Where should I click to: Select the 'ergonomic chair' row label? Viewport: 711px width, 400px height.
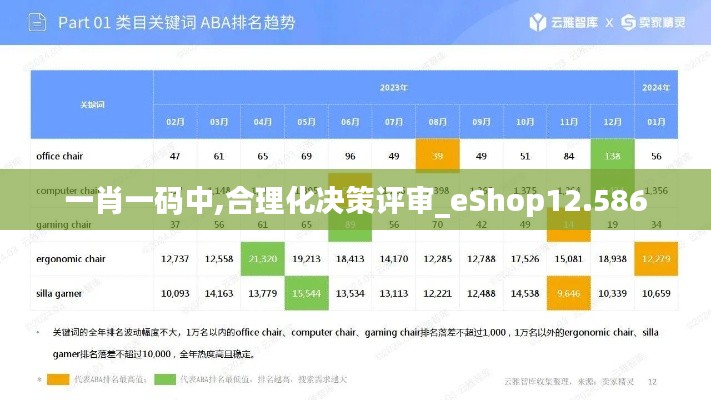(x=71, y=259)
